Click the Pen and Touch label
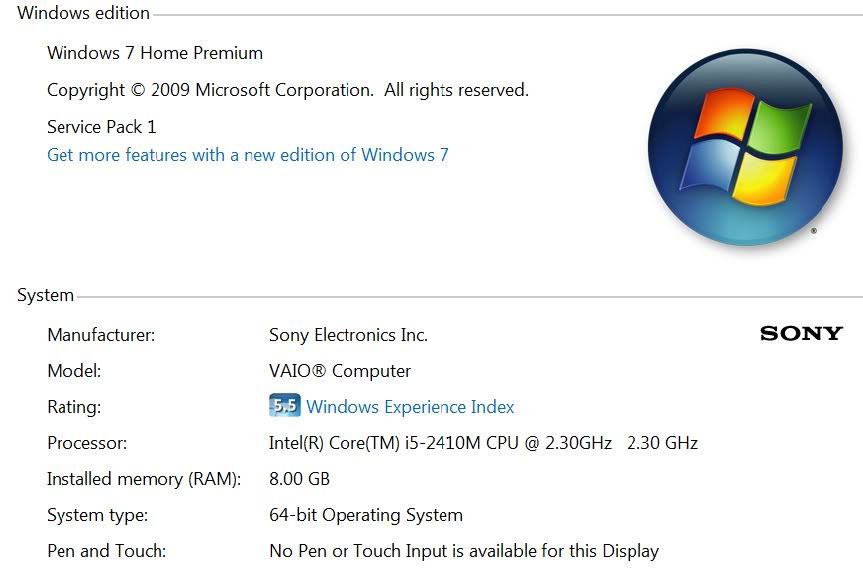Image resolution: width=863 pixels, height=570 pixels. [x=107, y=551]
